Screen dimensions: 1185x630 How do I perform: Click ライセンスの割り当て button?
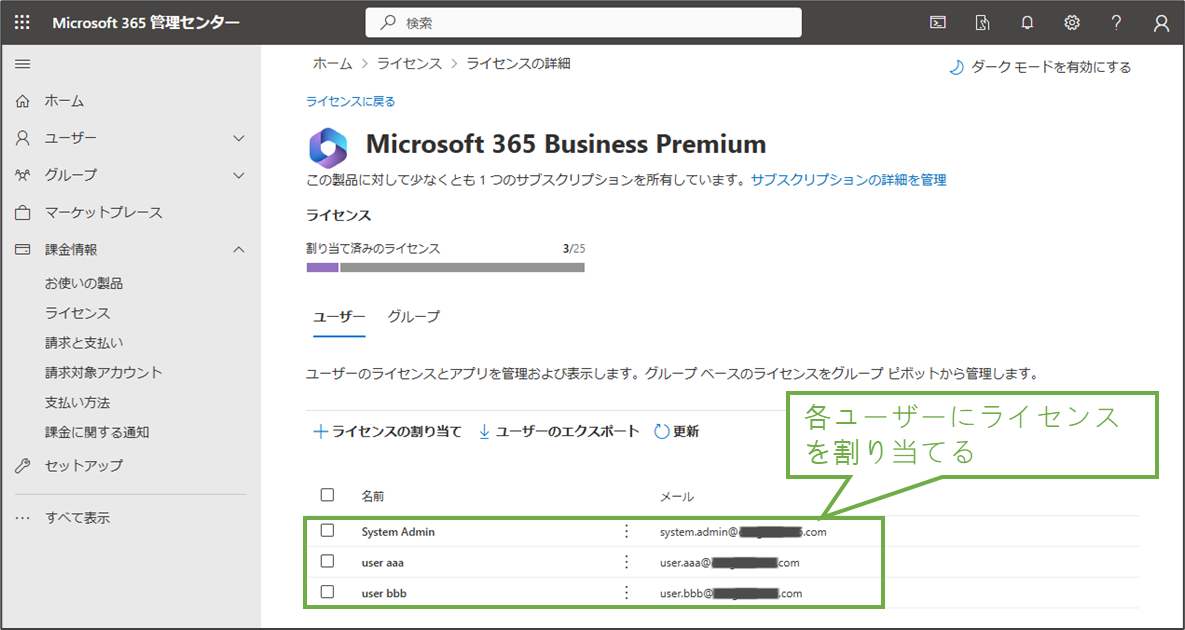pyautogui.click(x=387, y=432)
